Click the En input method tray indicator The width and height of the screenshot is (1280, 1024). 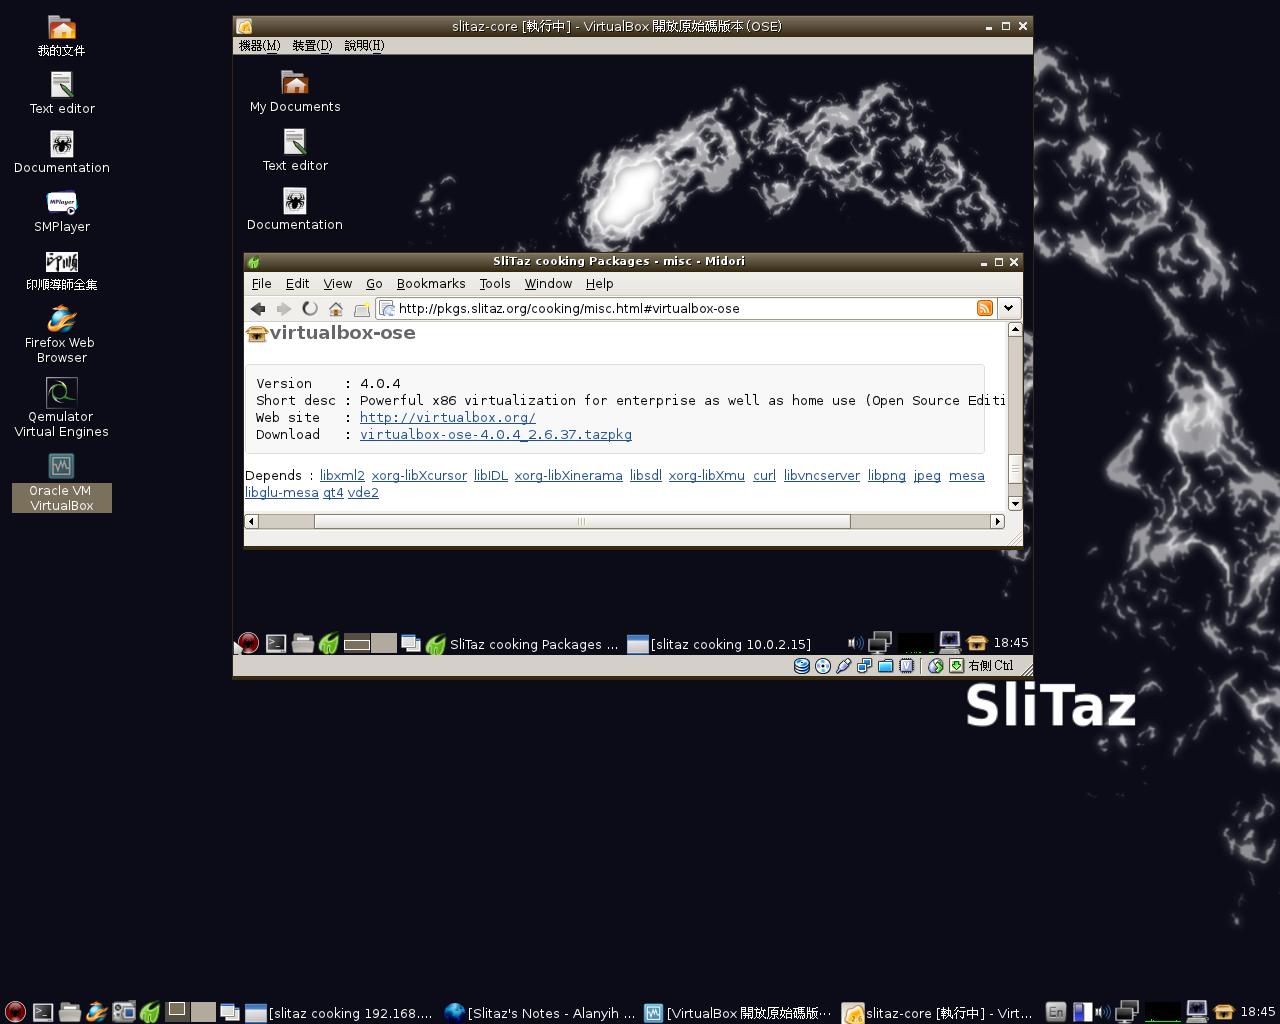coord(1056,1012)
